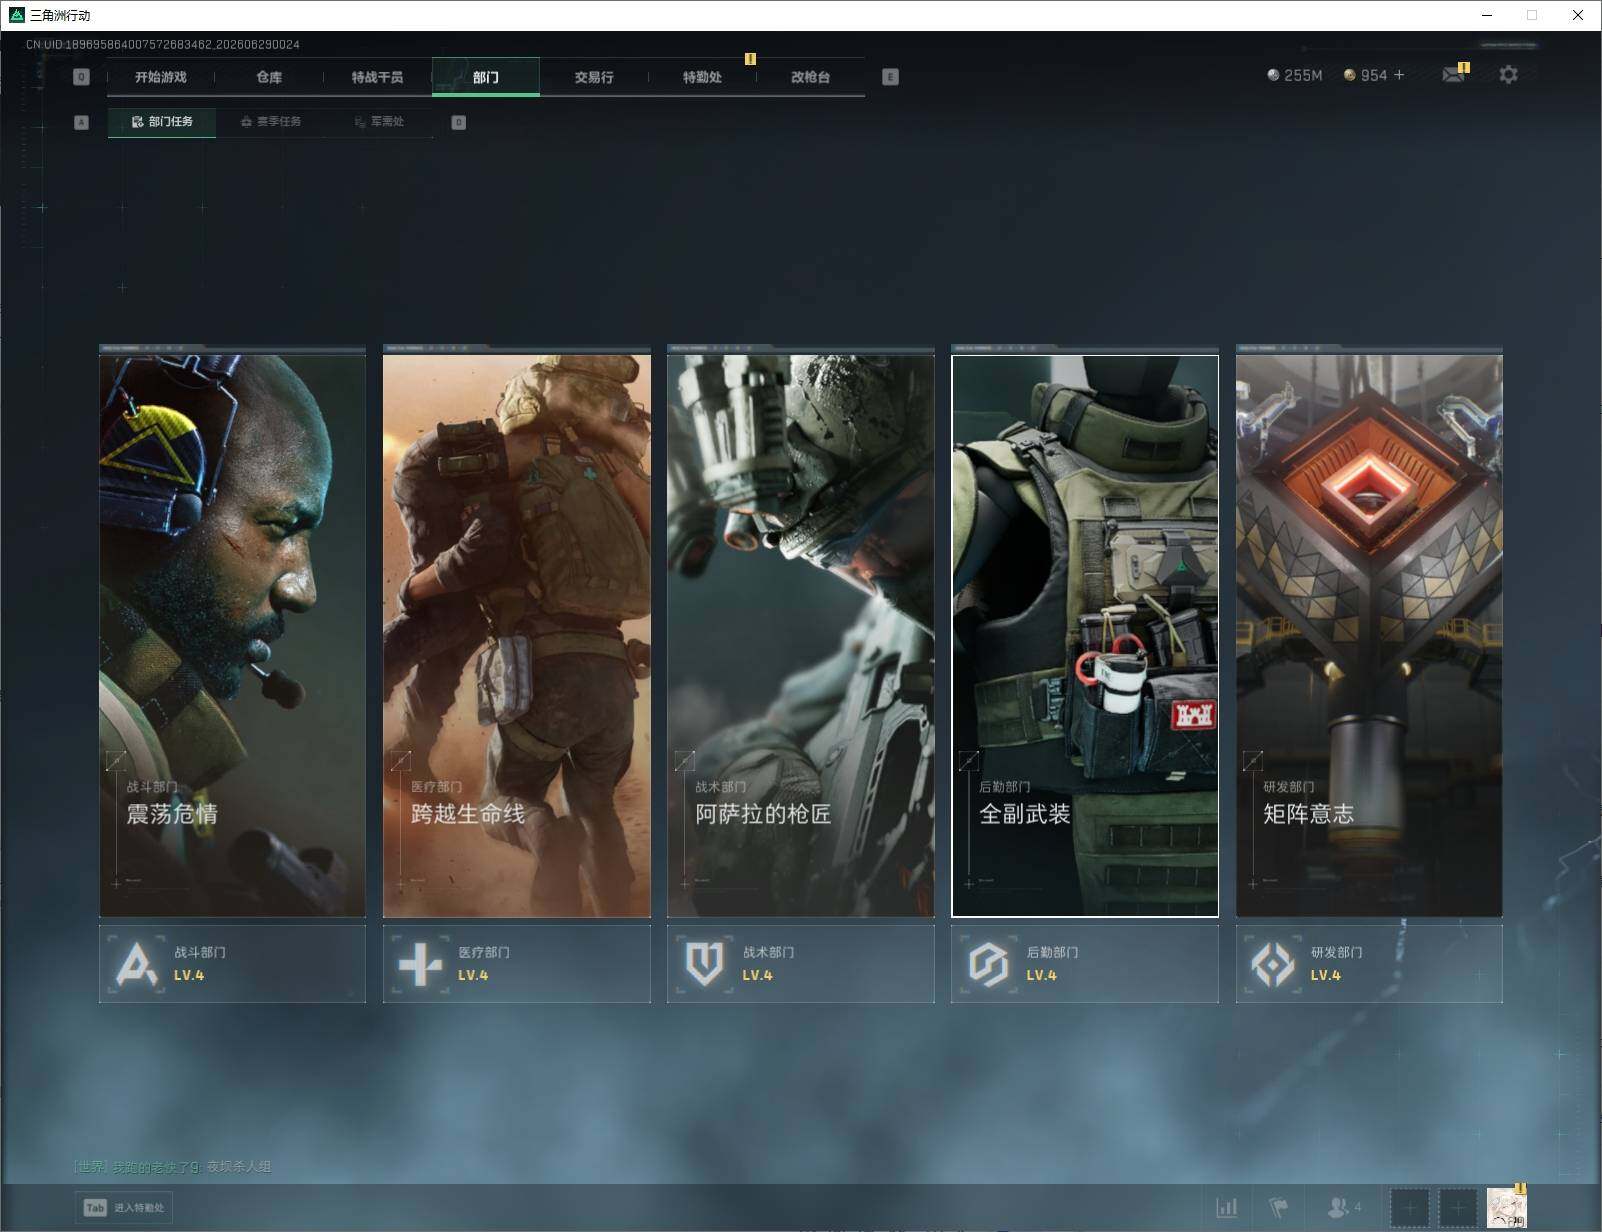The image size is (1602, 1232).
Task: Open the 特战干员 tab
Action: pyautogui.click(x=377, y=77)
